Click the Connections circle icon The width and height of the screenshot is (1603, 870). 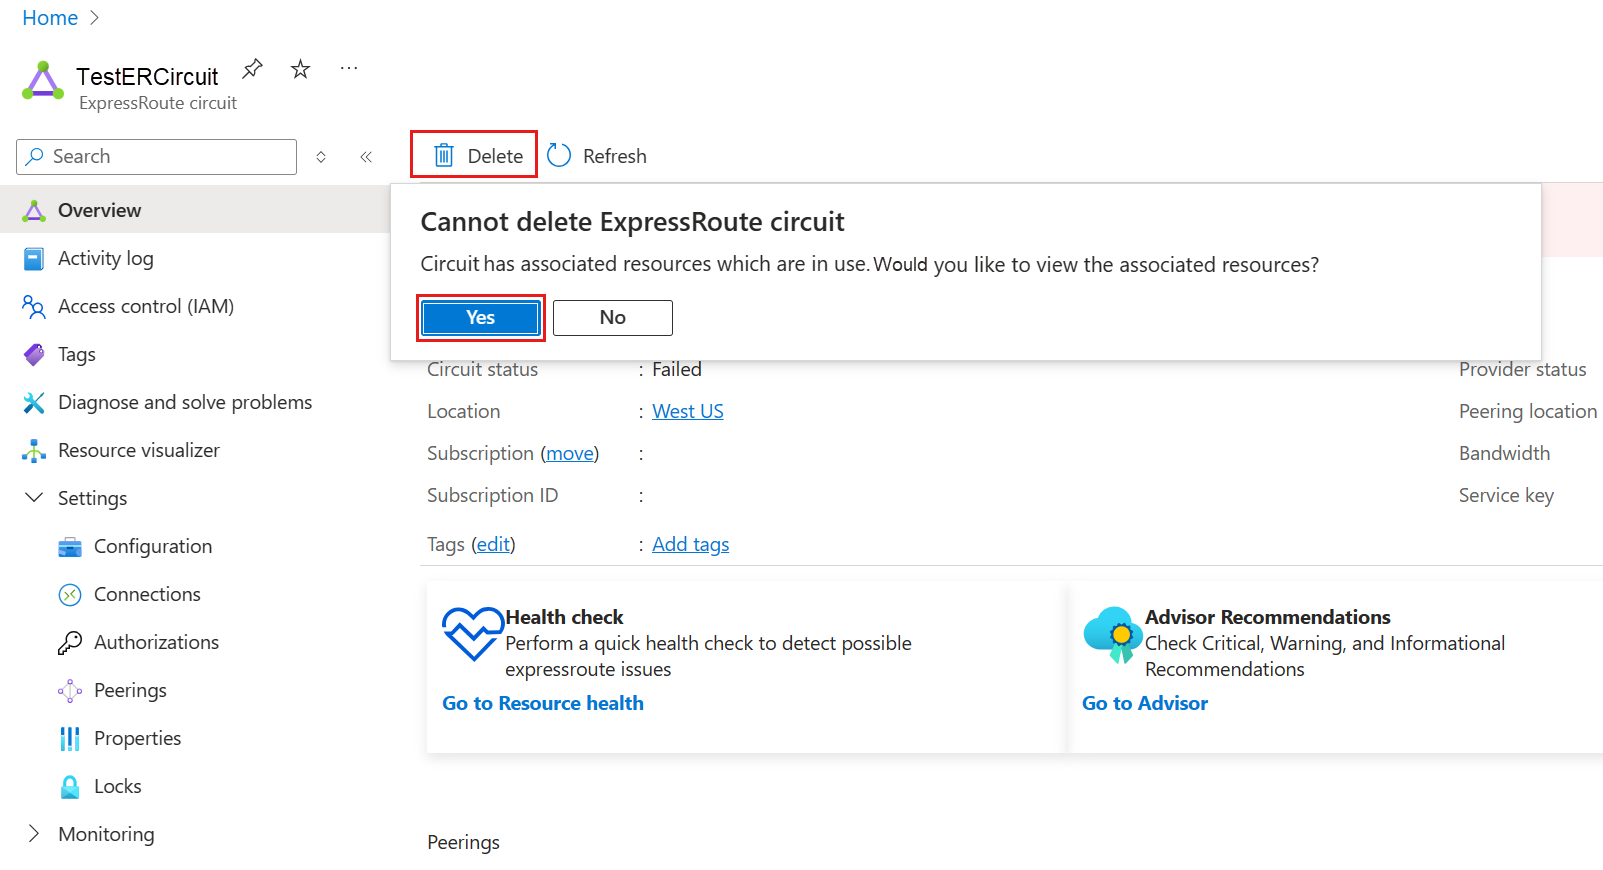(x=70, y=595)
